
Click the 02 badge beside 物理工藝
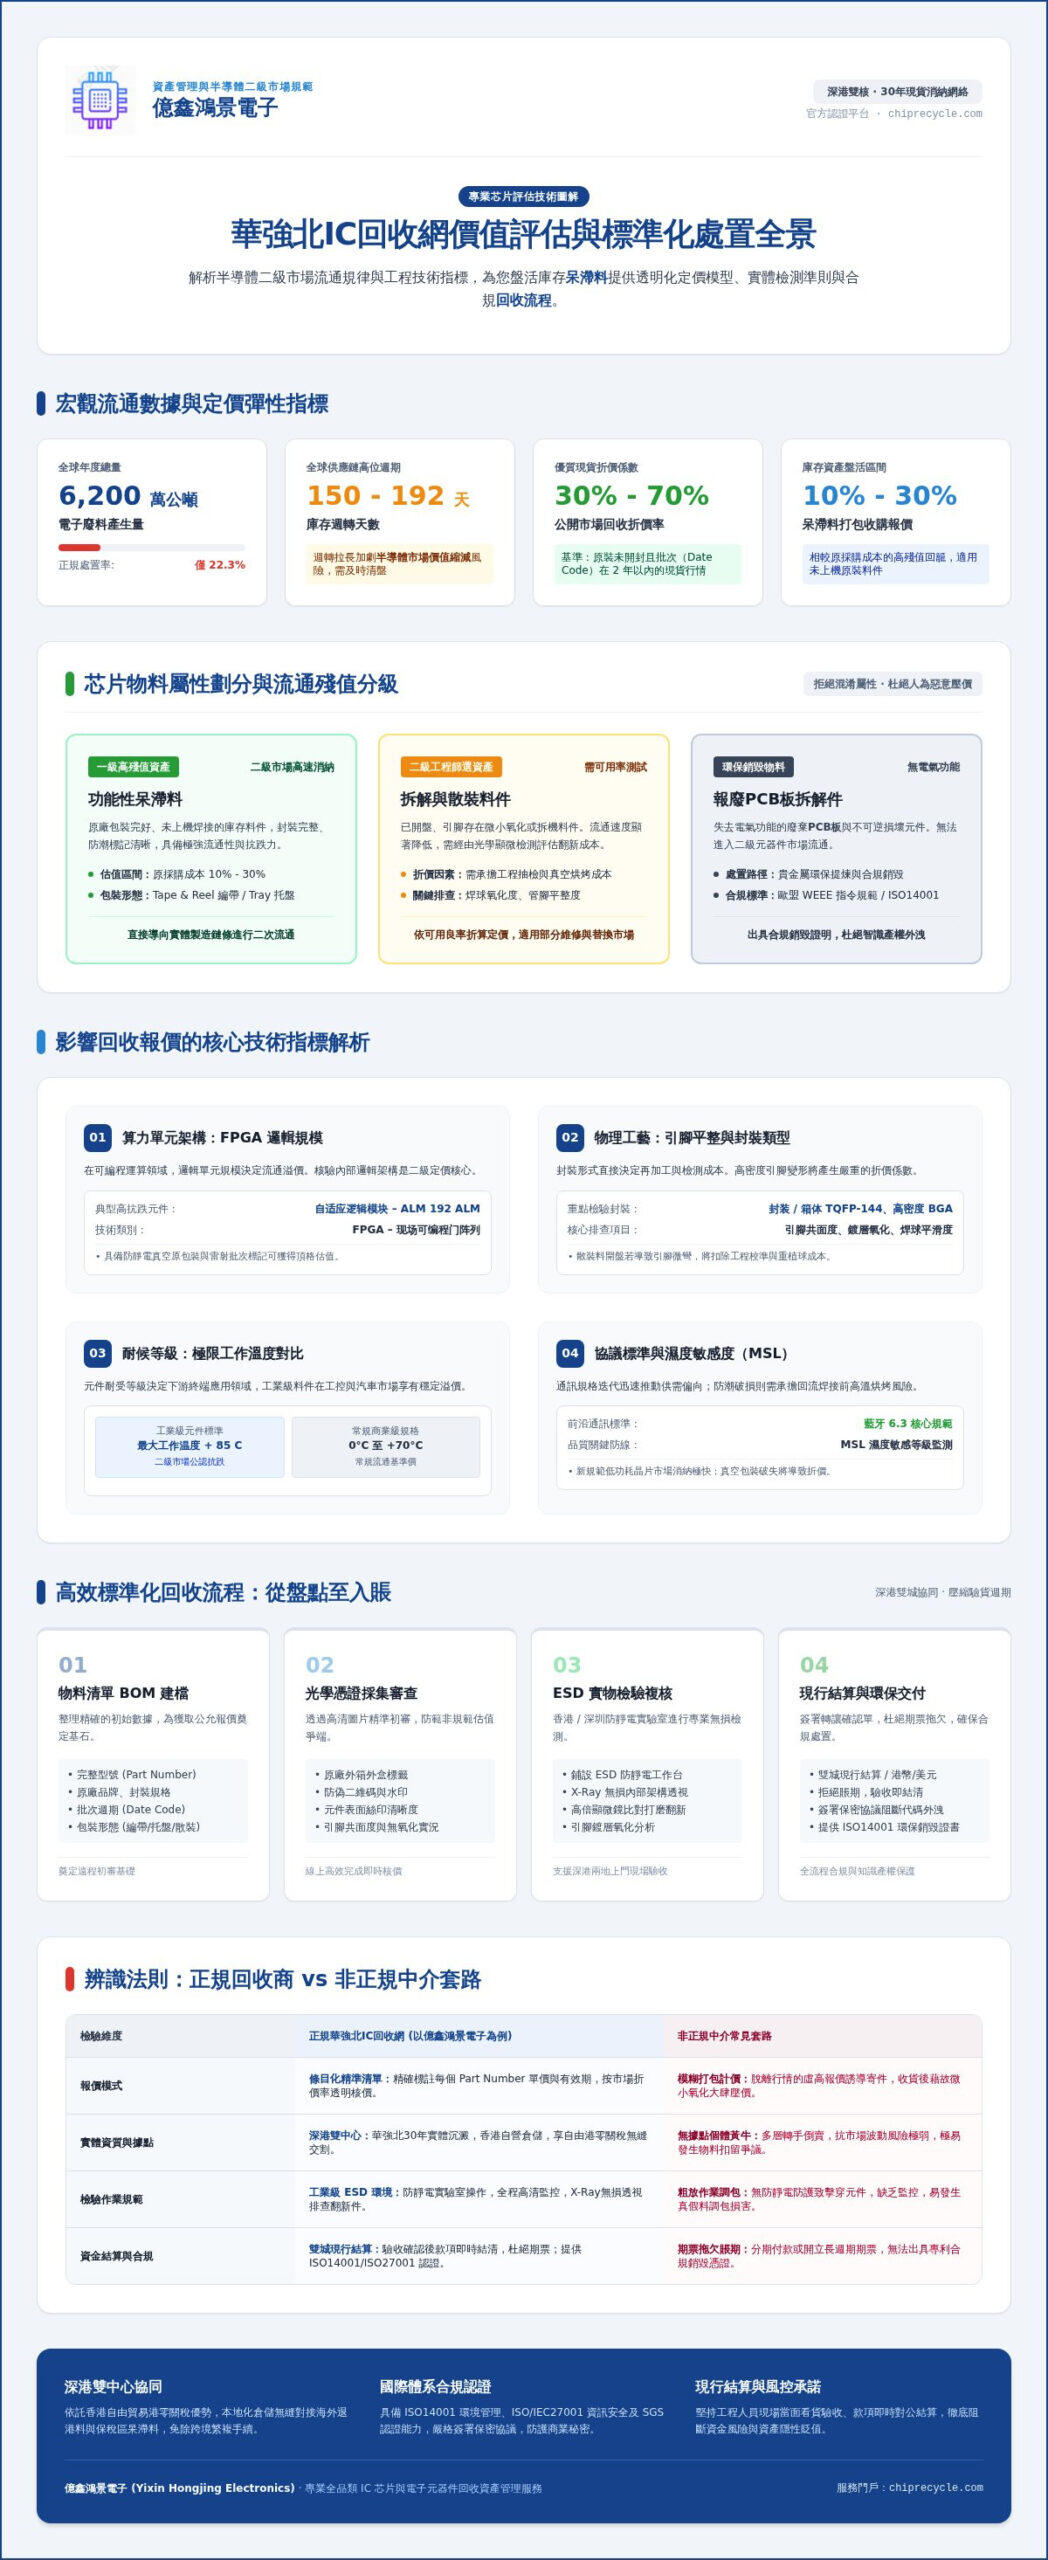[x=570, y=1137]
